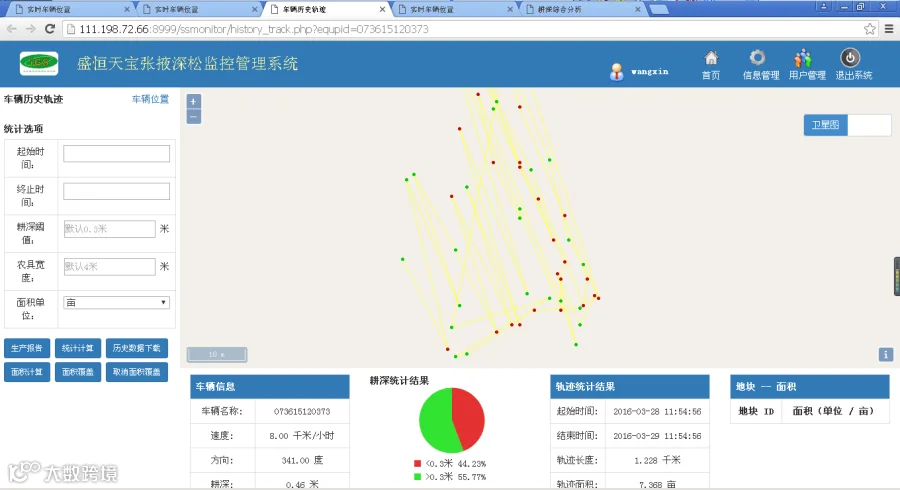Click the 1.228 千米 track length value
Screen dimensions: 900x490
tap(657, 460)
